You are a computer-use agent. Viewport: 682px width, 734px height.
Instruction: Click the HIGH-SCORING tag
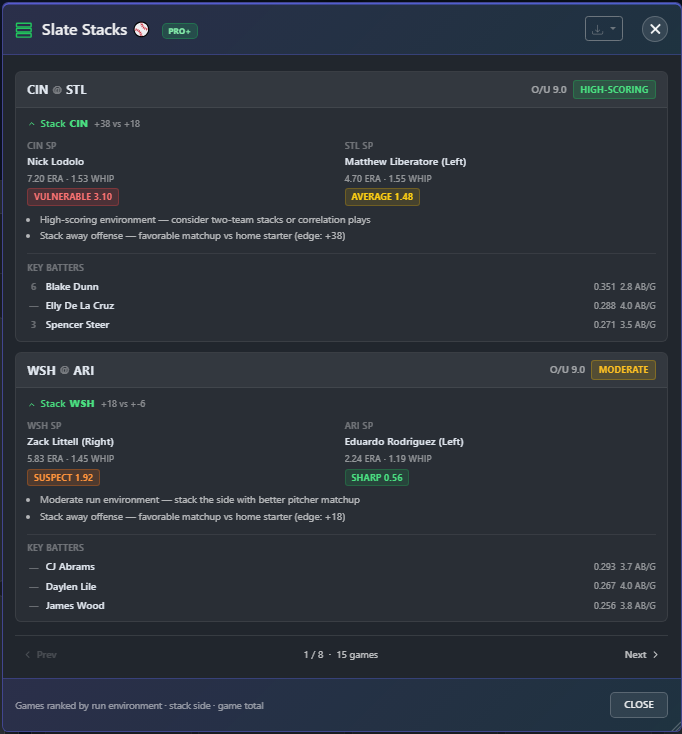click(x=614, y=89)
